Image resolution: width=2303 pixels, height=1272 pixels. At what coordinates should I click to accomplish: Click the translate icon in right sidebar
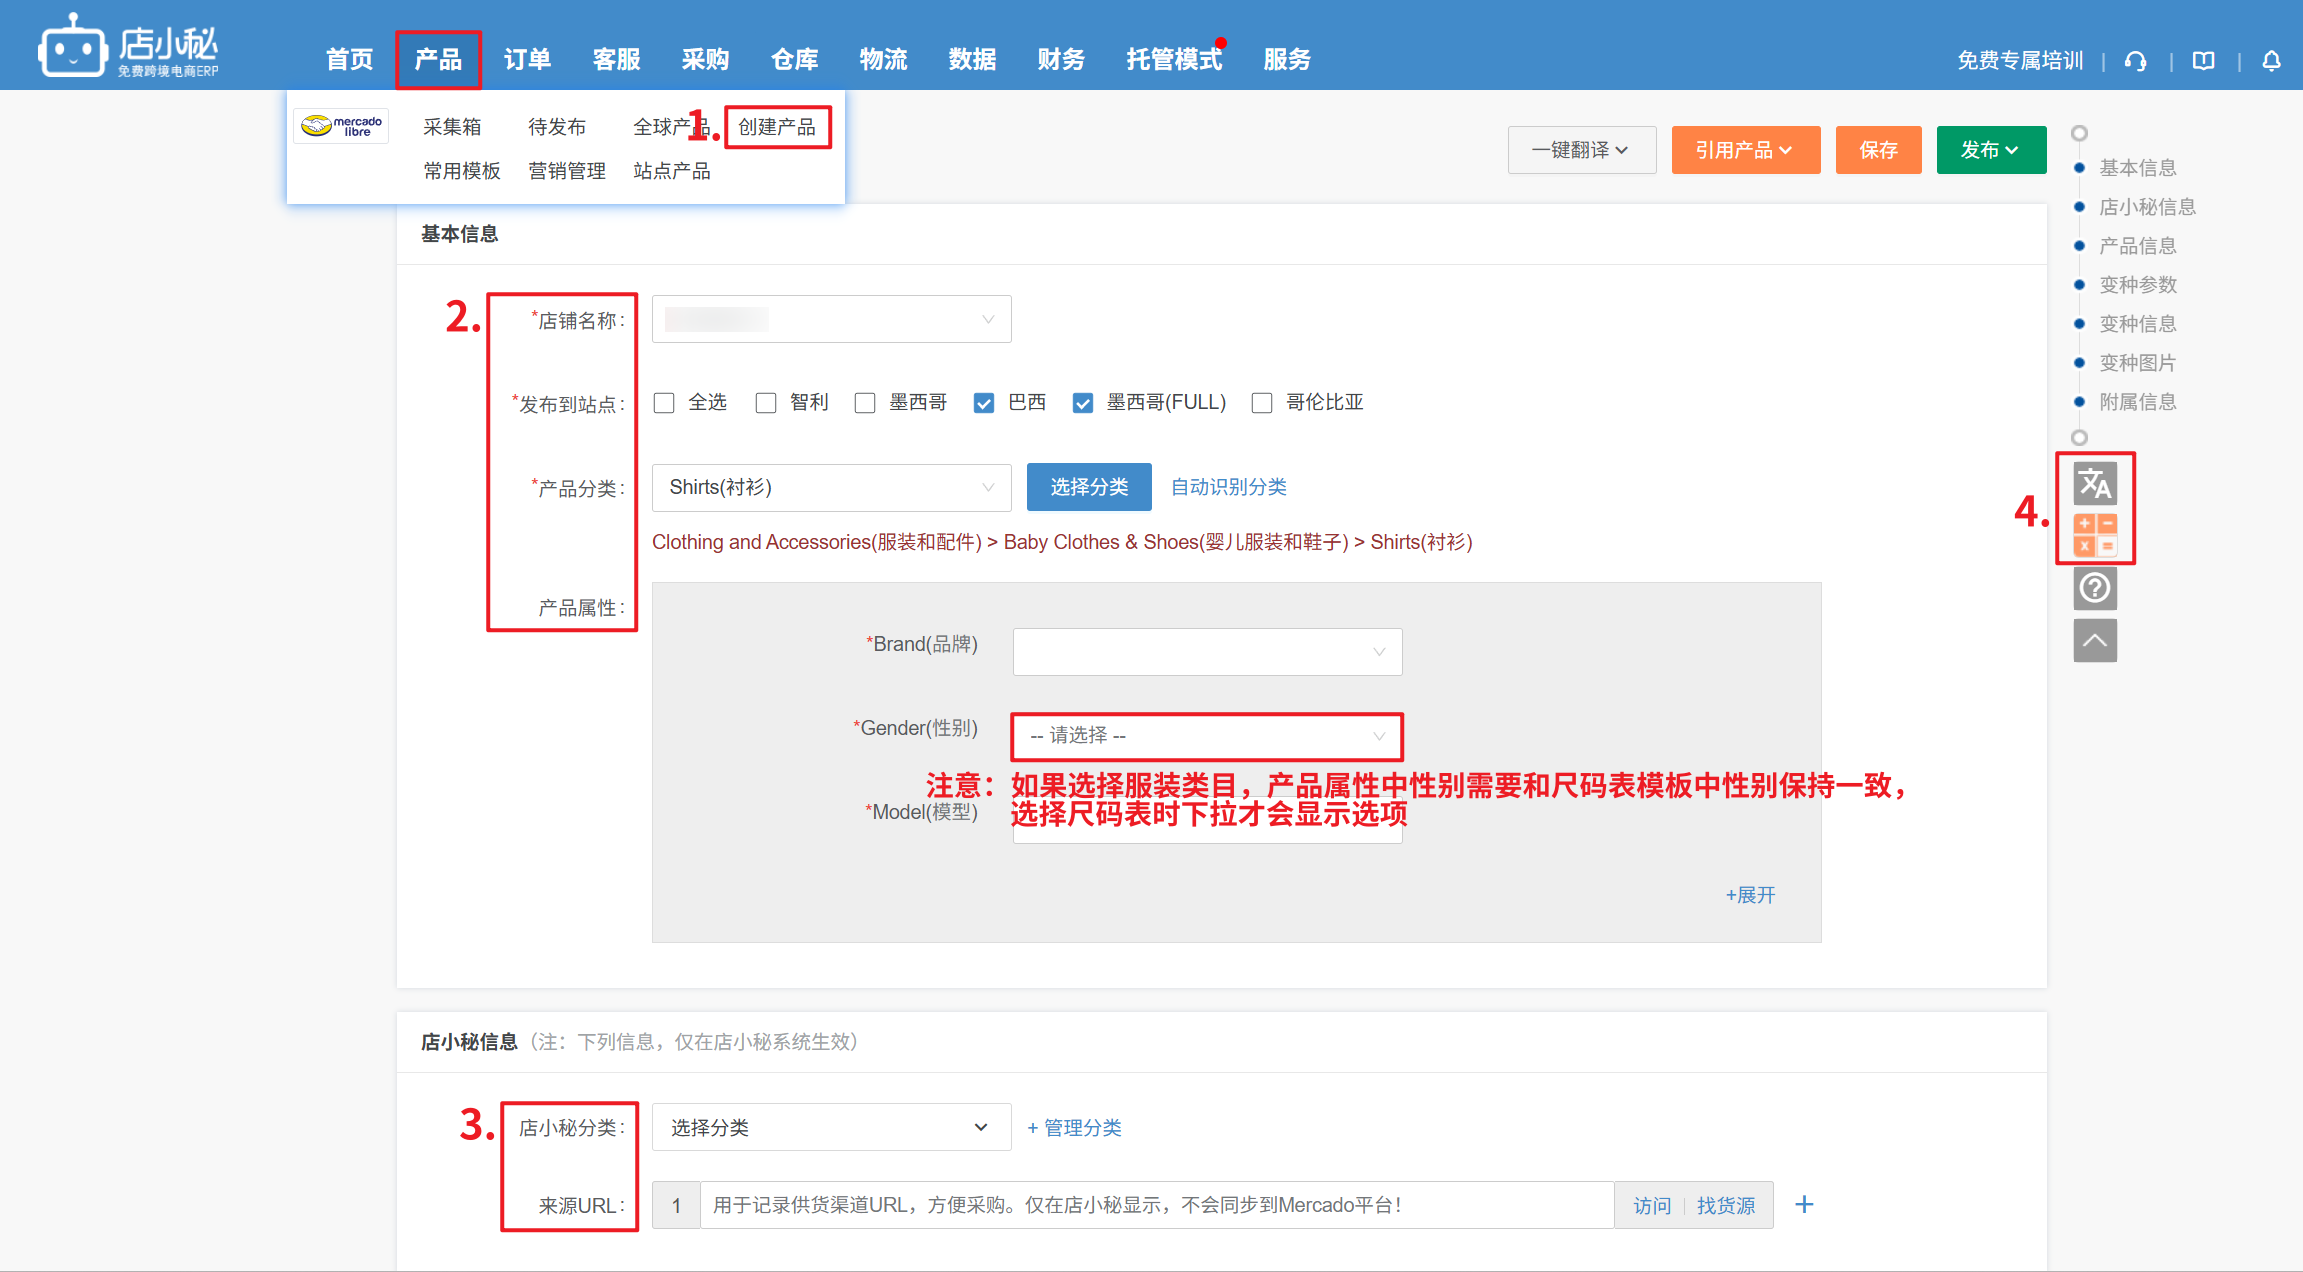tap(2094, 484)
